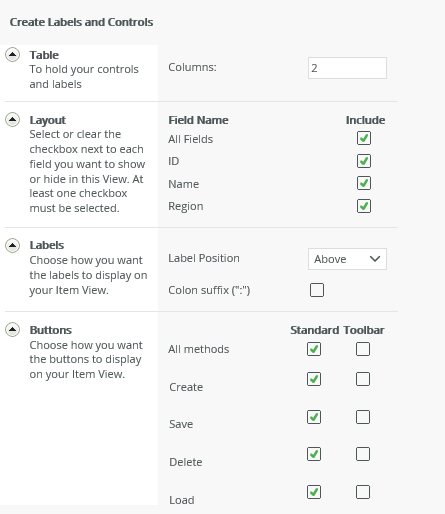Uncheck the Create Standard button checkbox

314,379
